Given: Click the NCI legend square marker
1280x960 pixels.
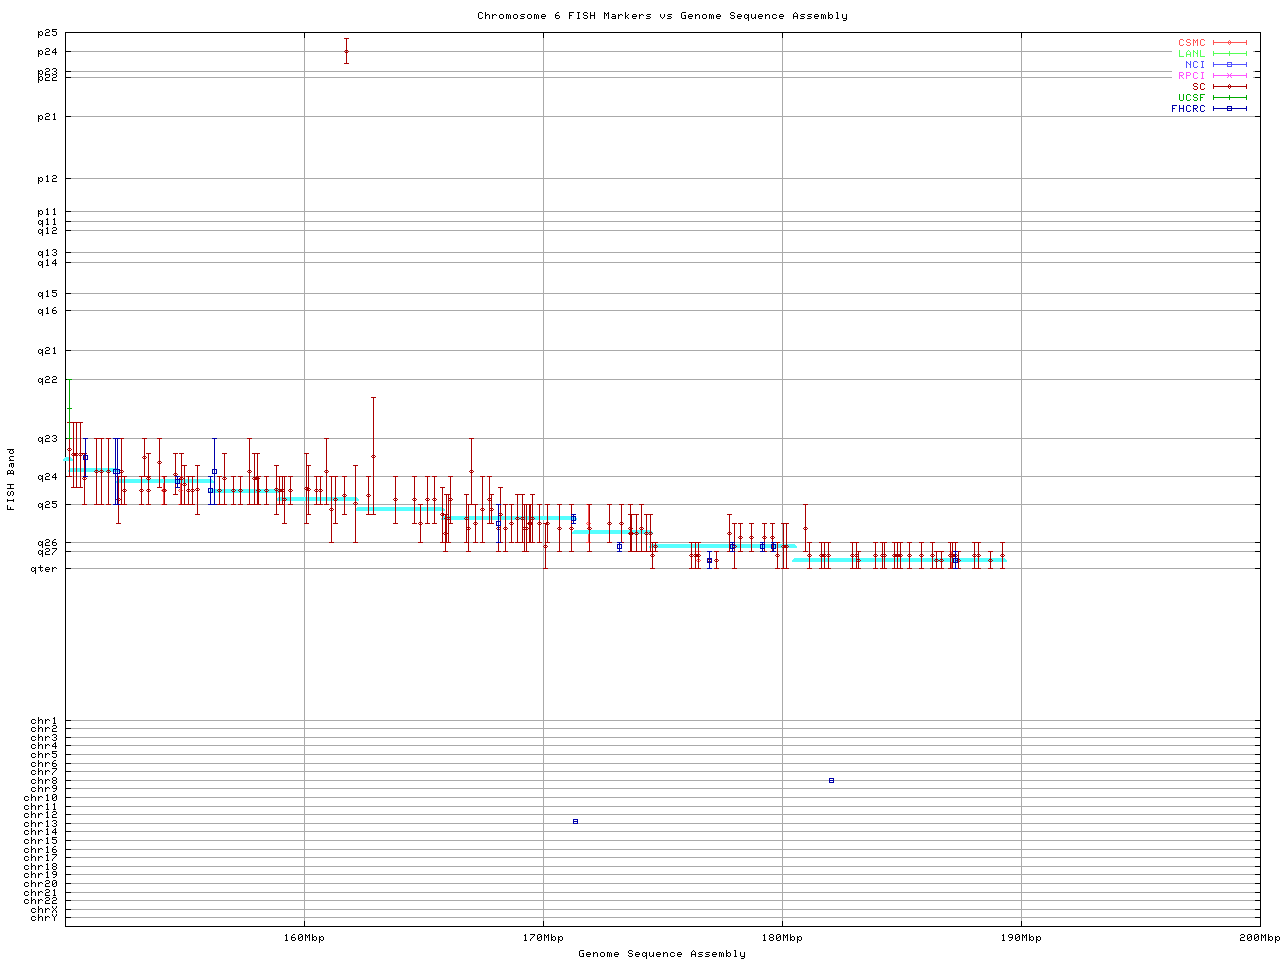Looking at the screenshot, I should (1229, 65).
